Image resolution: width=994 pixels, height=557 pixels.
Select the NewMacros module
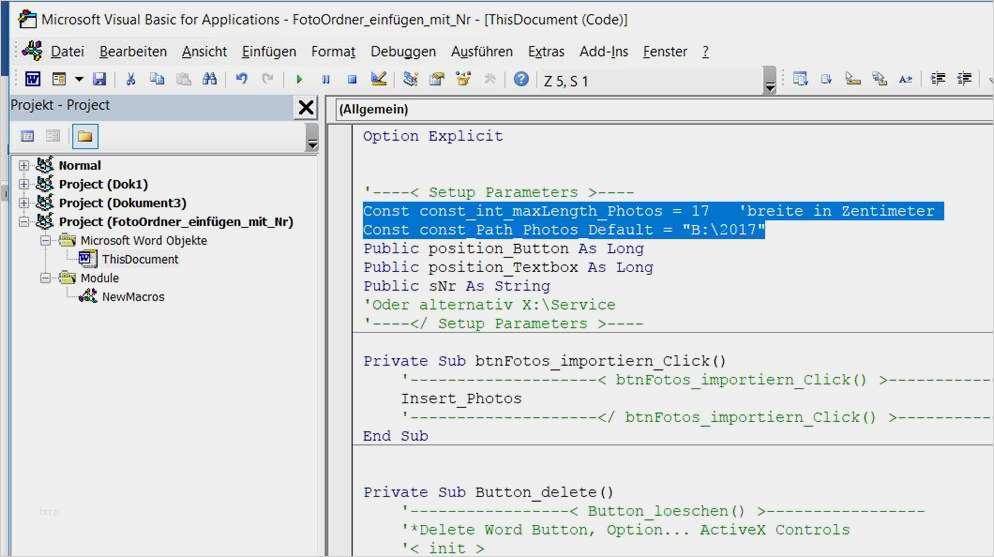click(133, 297)
